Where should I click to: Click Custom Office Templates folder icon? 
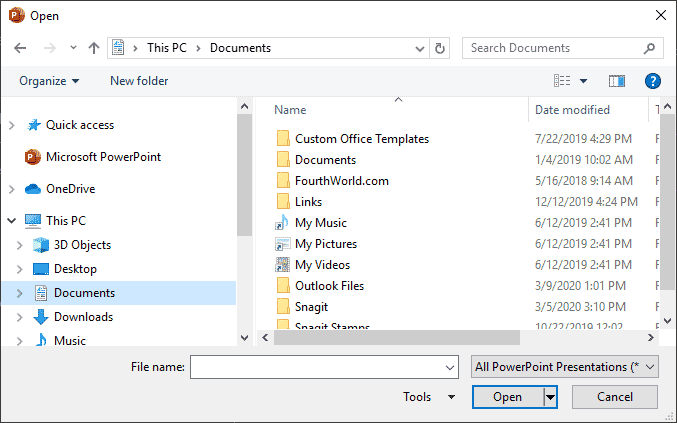pos(283,139)
